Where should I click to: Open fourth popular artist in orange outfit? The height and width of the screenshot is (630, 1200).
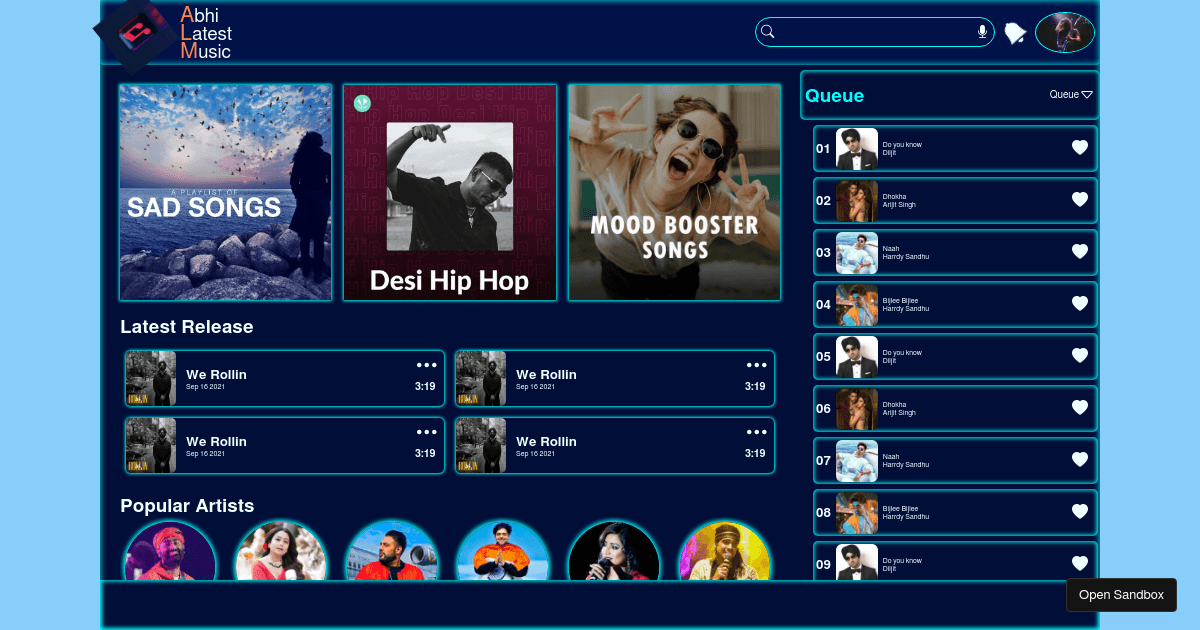(x=503, y=551)
